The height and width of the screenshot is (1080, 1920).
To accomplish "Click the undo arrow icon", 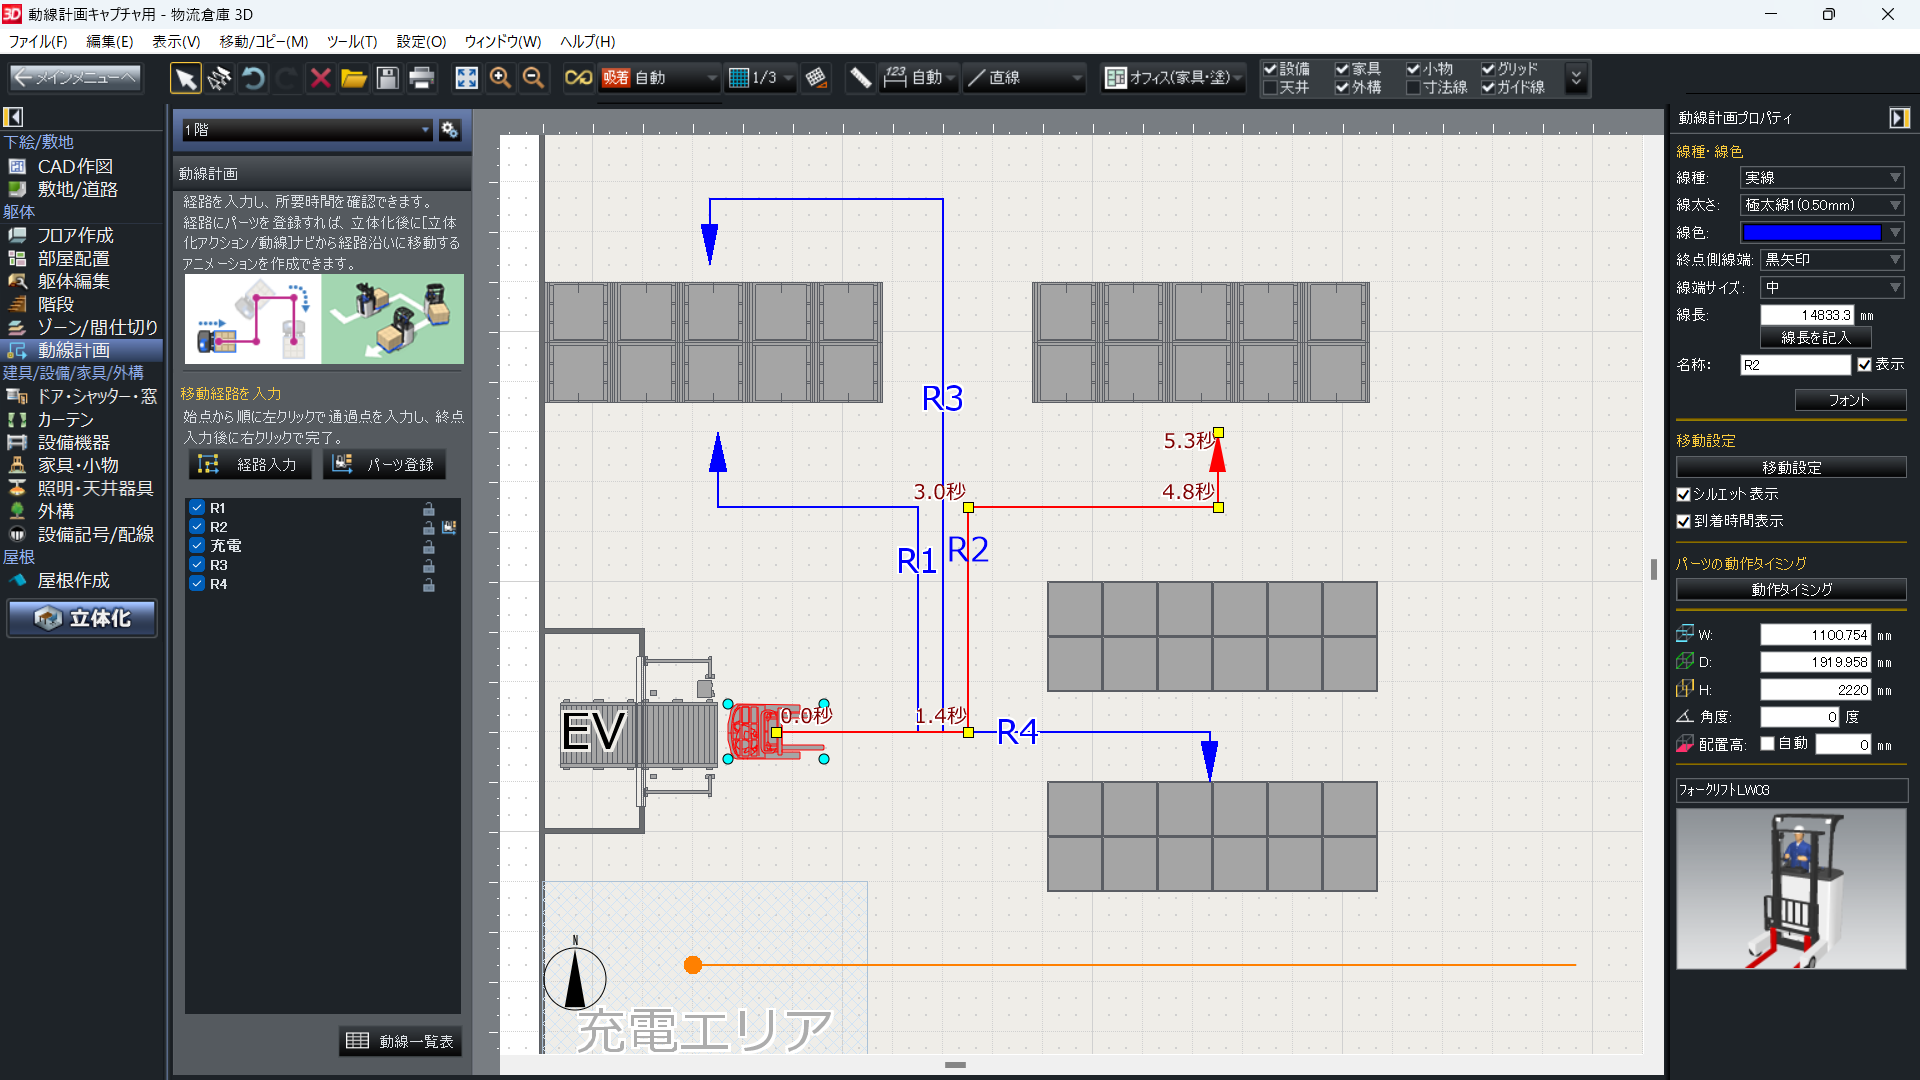I will [x=253, y=78].
